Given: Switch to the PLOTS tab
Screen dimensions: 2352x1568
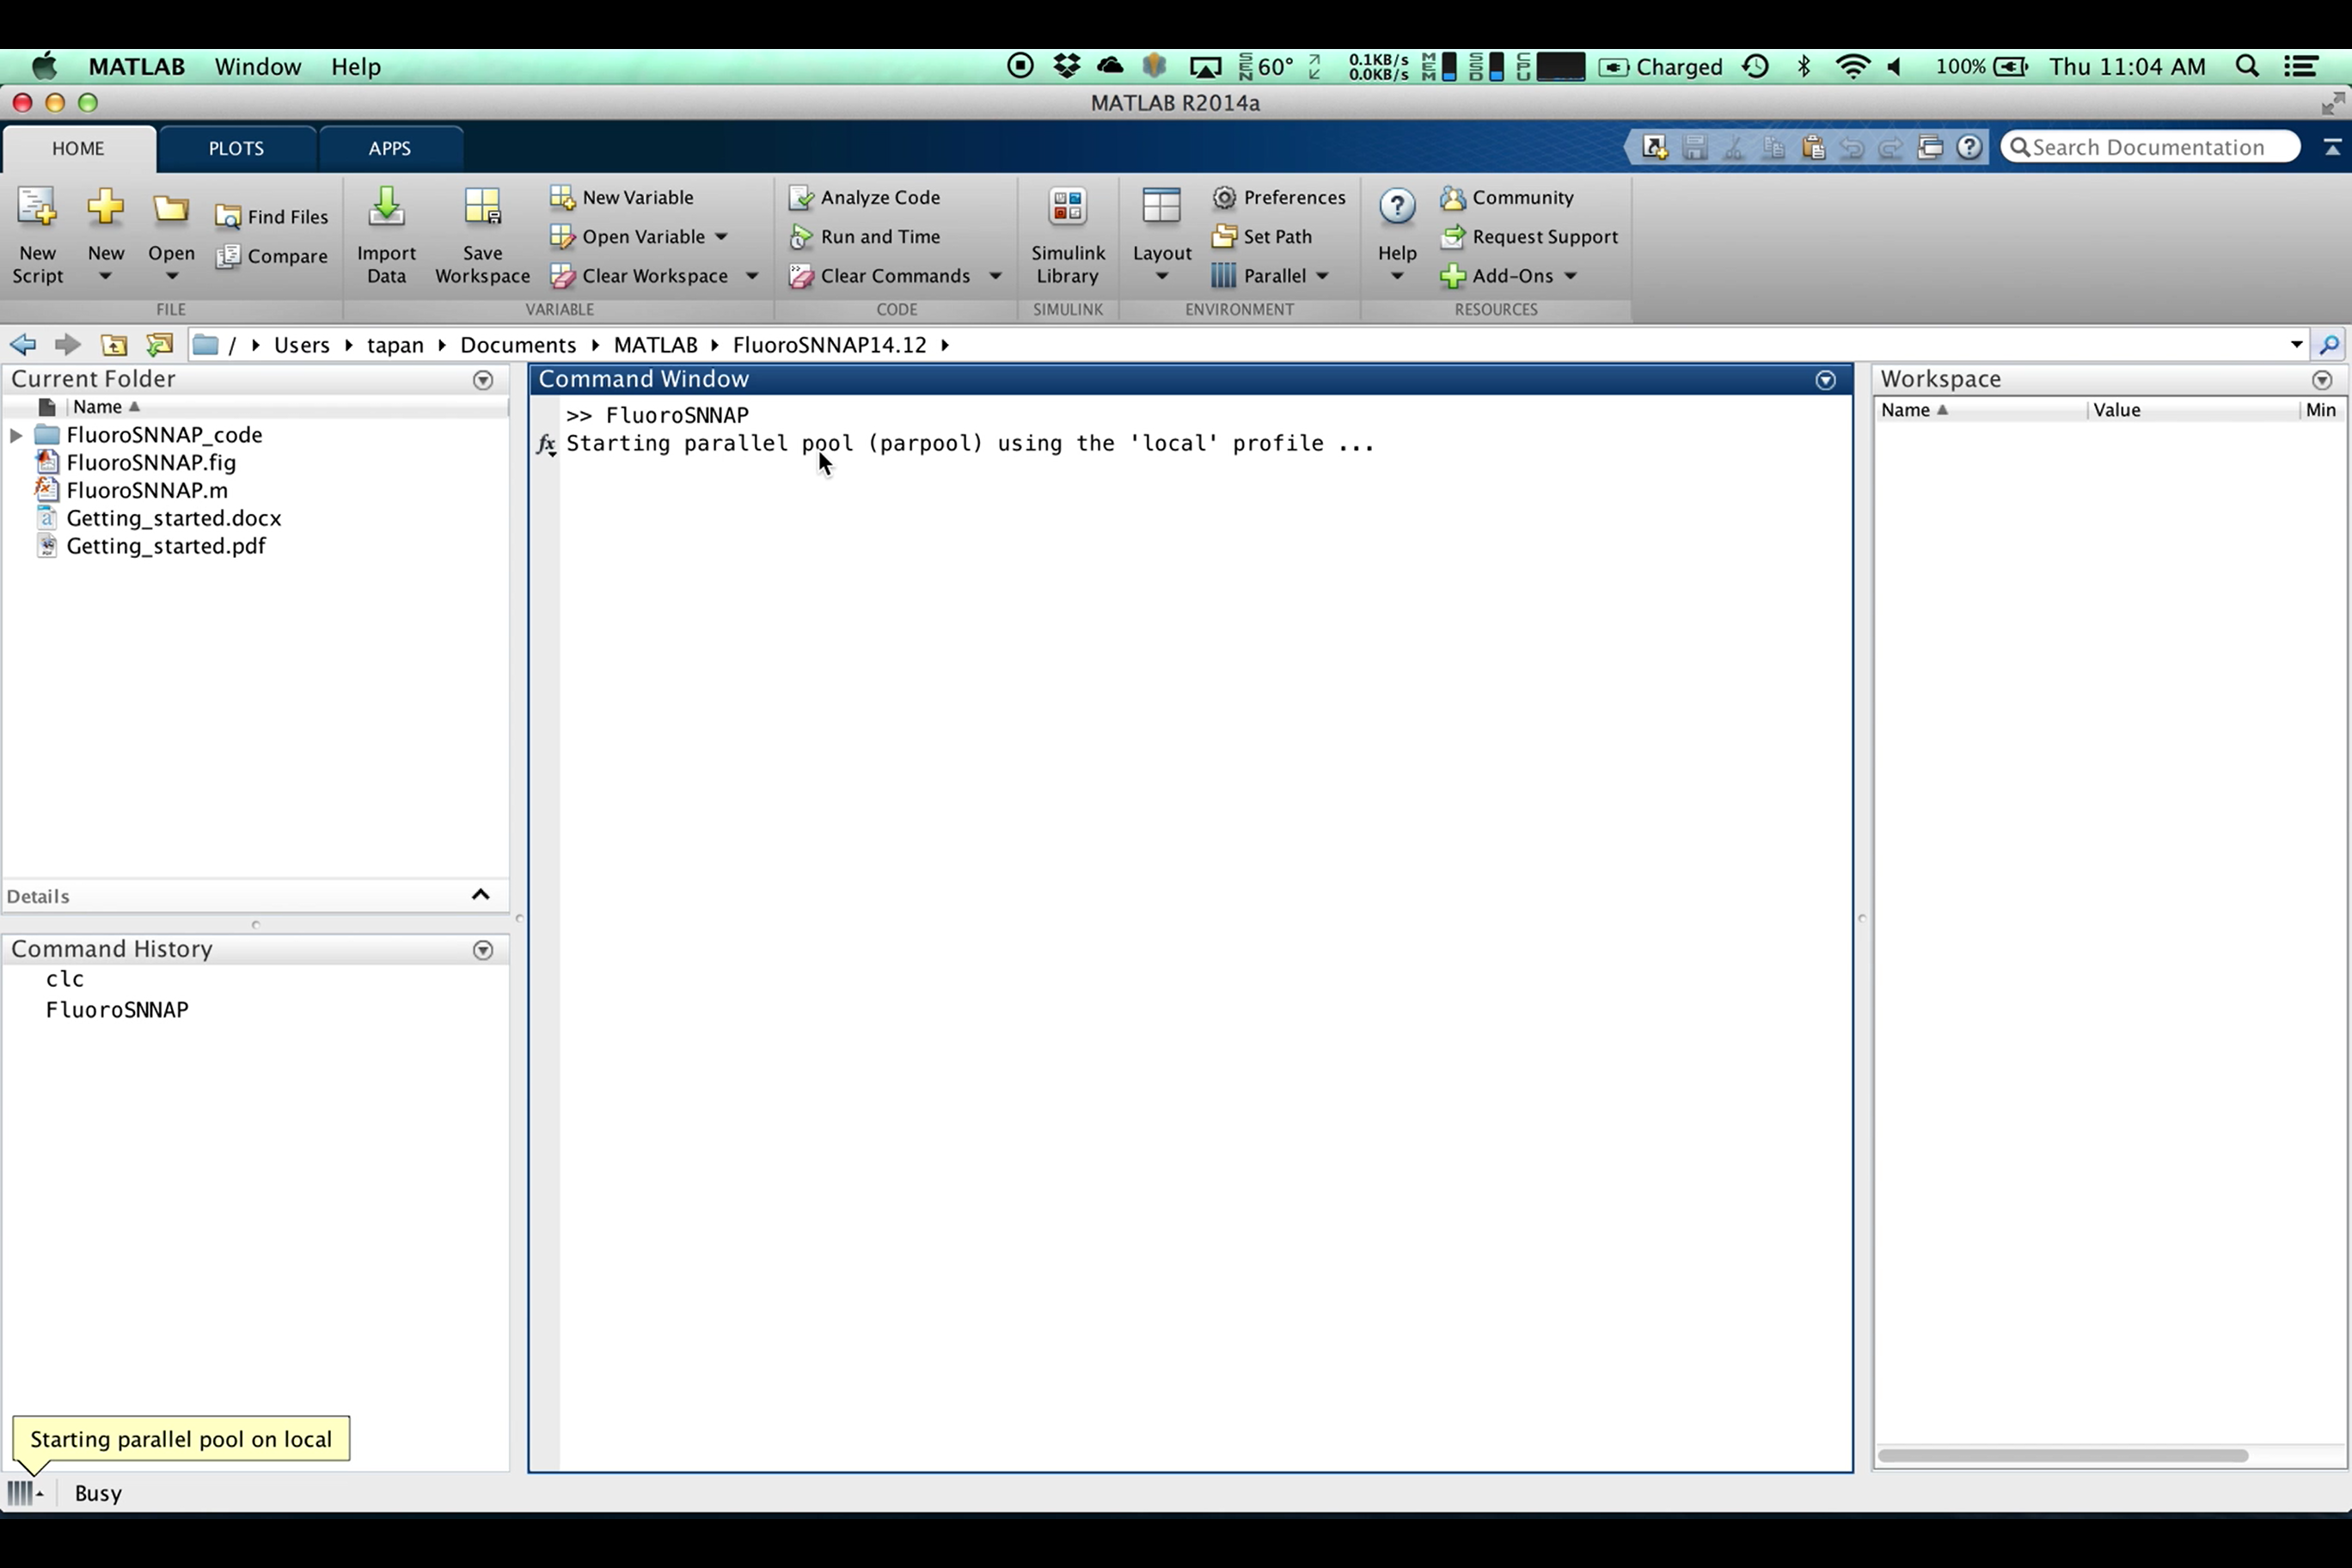Looking at the screenshot, I should pyautogui.click(x=236, y=148).
